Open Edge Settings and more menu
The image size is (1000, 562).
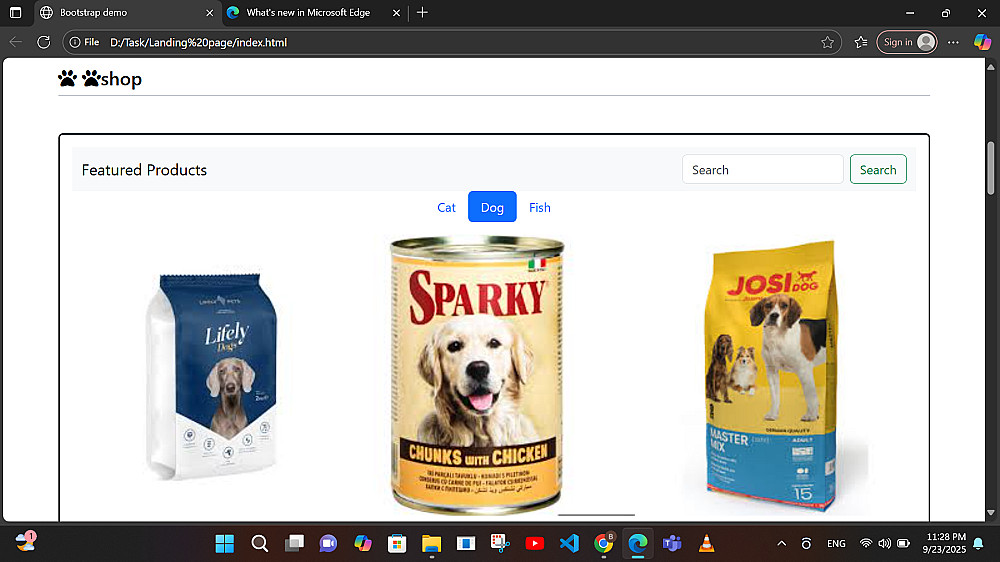[953, 42]
